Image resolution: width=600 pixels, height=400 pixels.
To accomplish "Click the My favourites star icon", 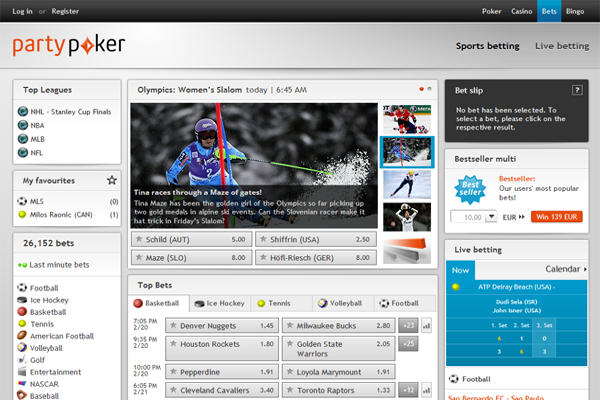I will click(112, 180).
